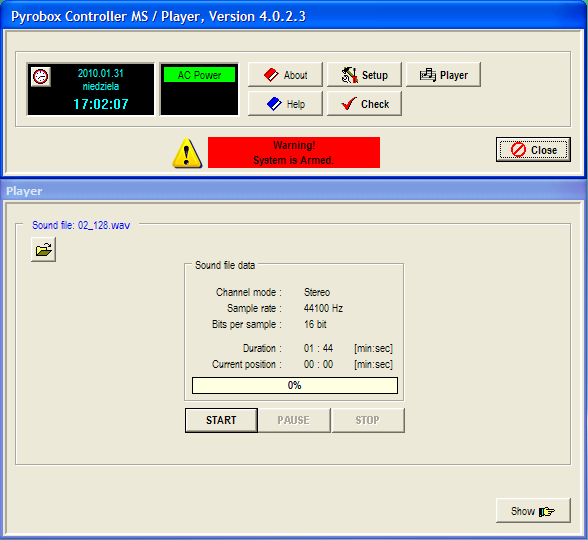Viewport: 588px width, 540px height.
Task: Click the 01 : 44 duration value
Action: (318, 348)
